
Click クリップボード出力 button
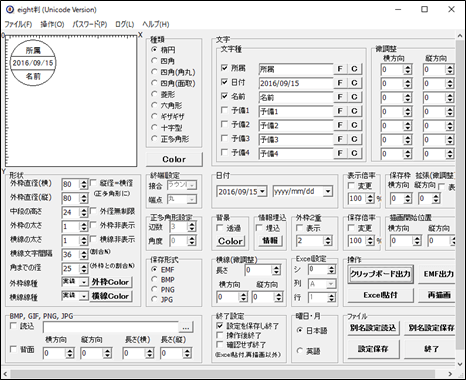(380, 274)
